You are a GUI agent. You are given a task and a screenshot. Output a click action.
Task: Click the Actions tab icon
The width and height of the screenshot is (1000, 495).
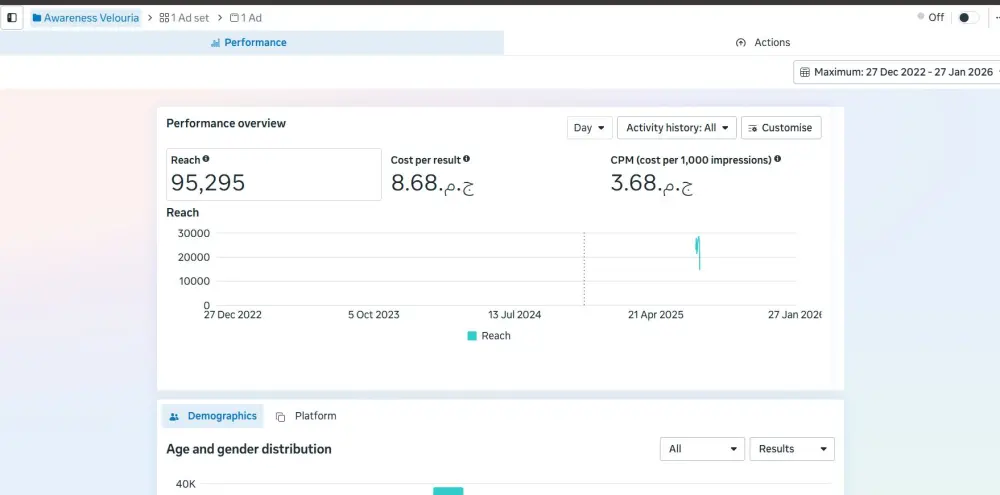click(x=740, y=43)
